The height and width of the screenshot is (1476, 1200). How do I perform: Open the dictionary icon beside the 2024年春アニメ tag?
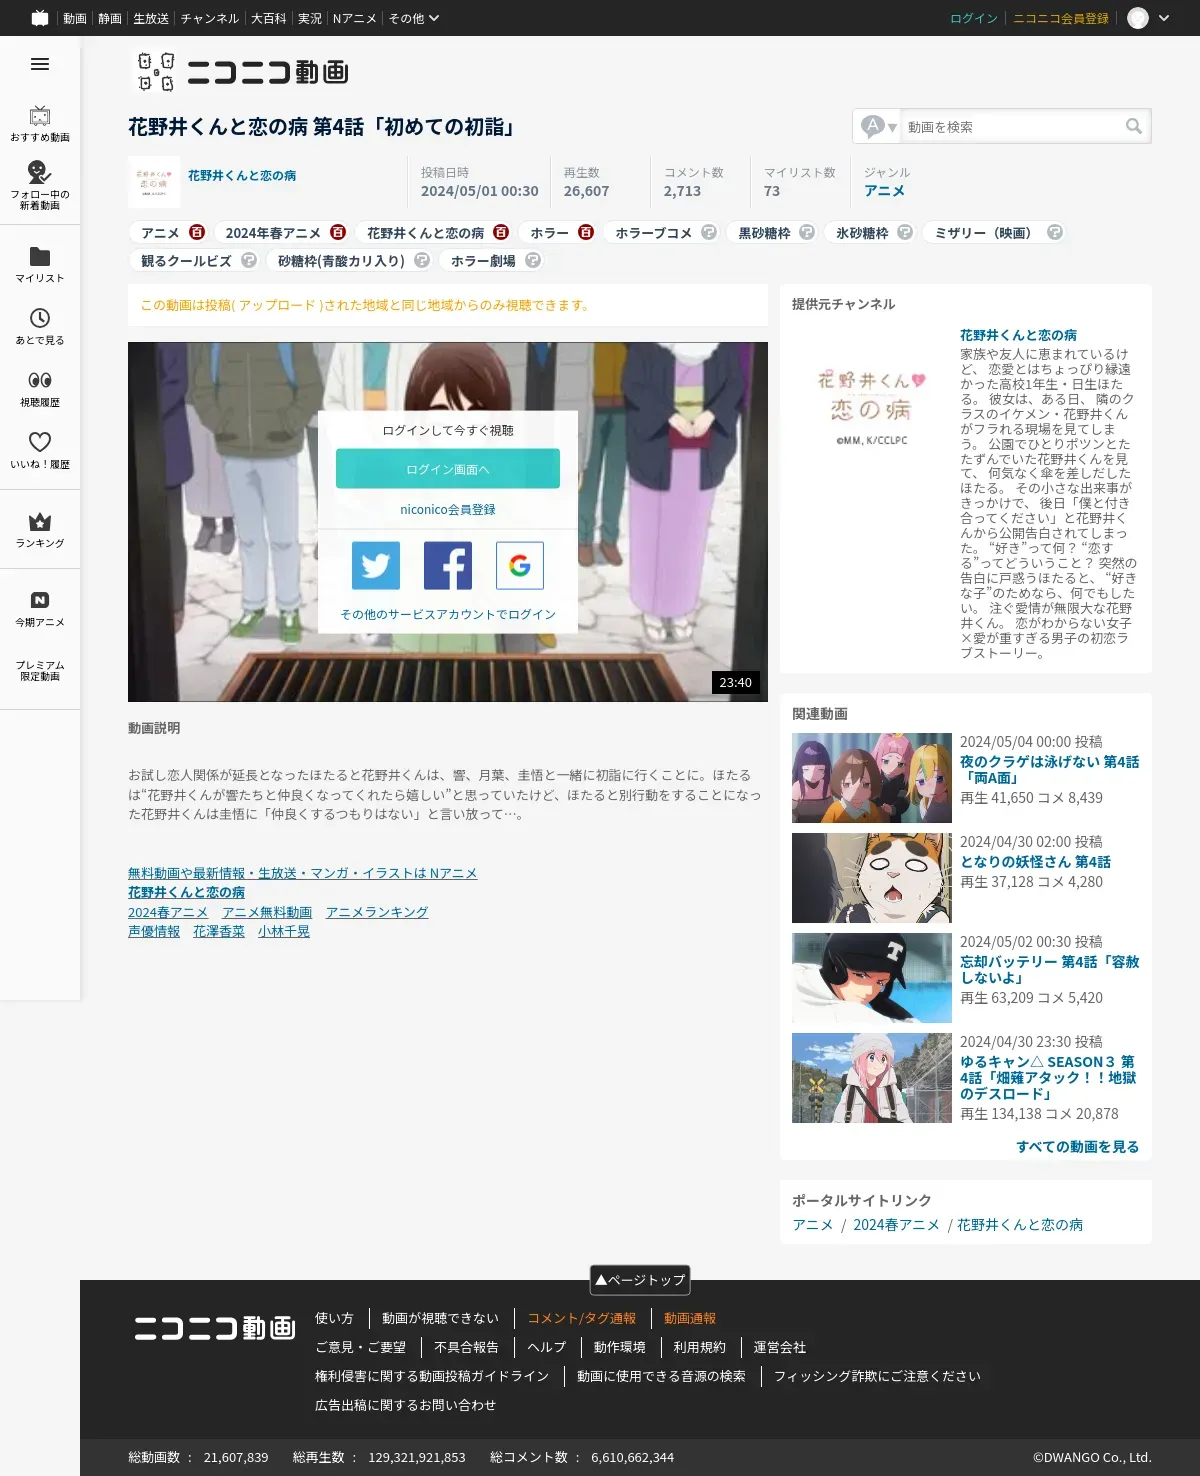338,232
